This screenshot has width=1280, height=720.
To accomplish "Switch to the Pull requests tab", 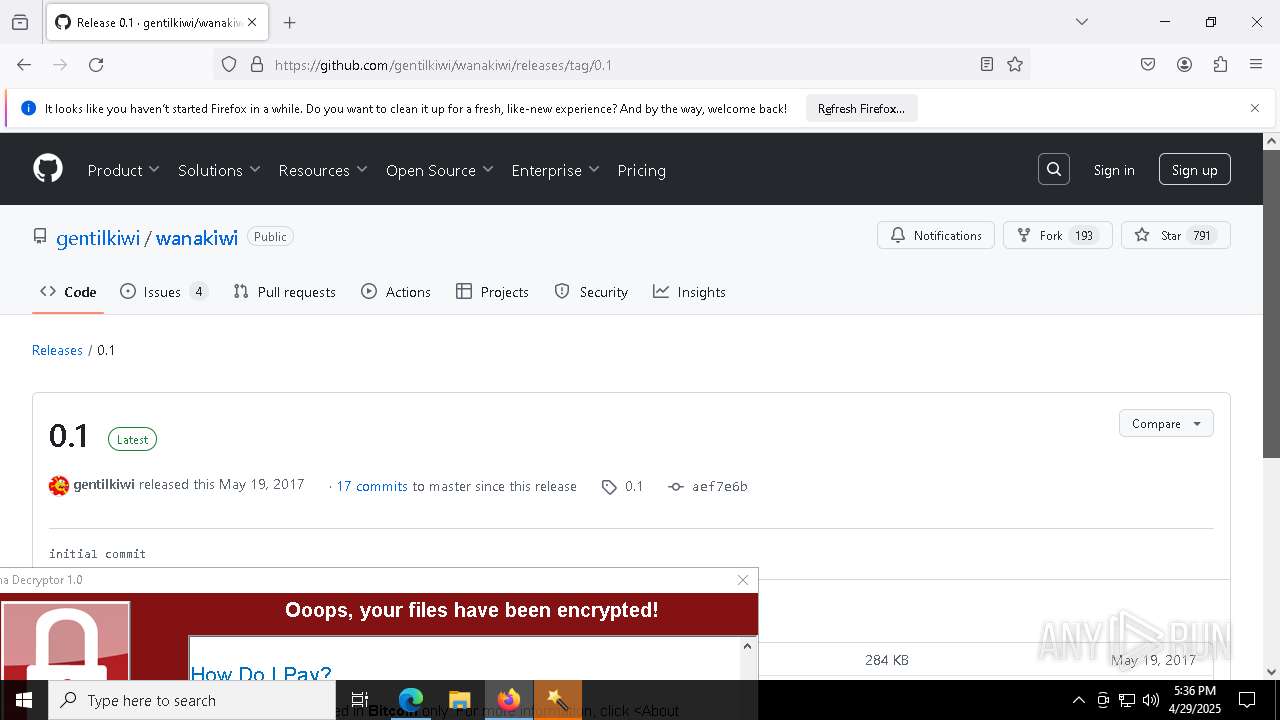I will 285,292.
